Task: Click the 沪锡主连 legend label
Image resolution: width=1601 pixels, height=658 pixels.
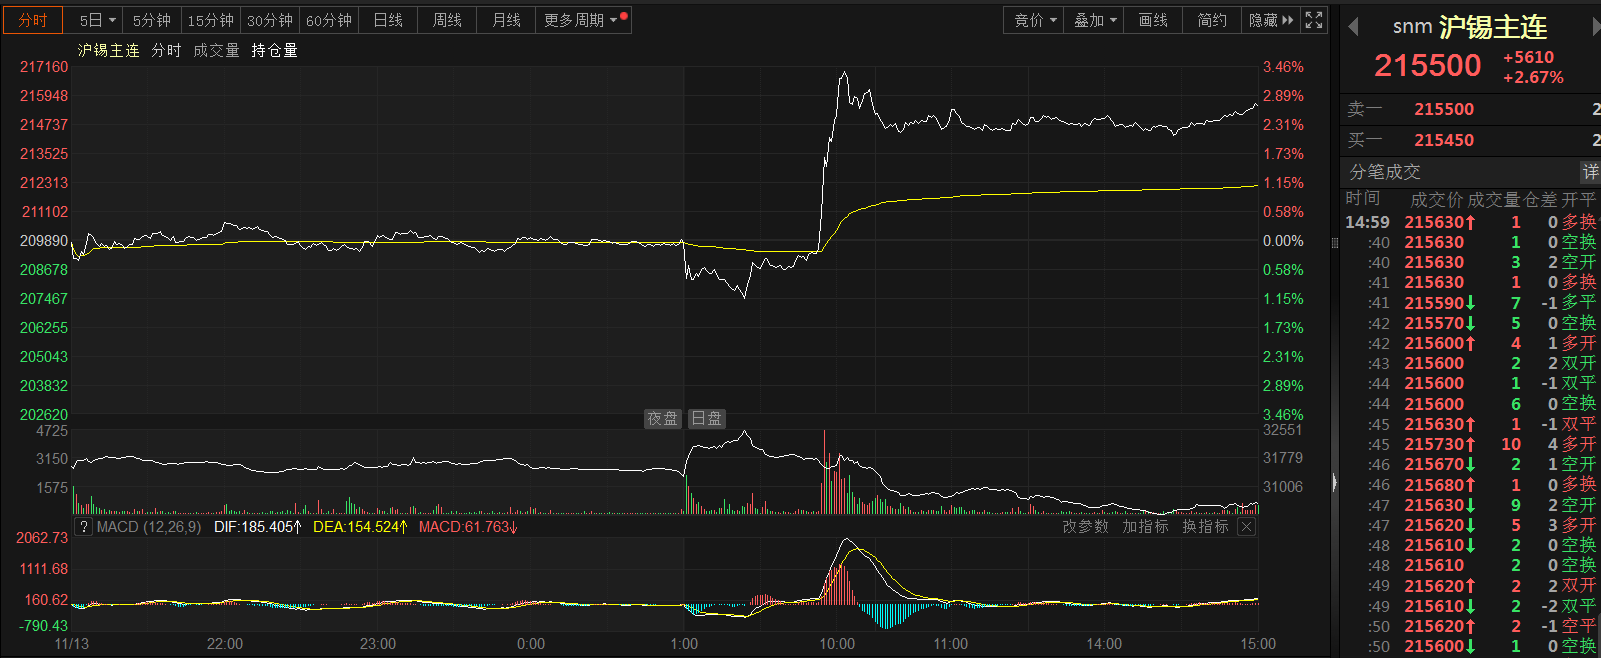Action: point(109,50)
